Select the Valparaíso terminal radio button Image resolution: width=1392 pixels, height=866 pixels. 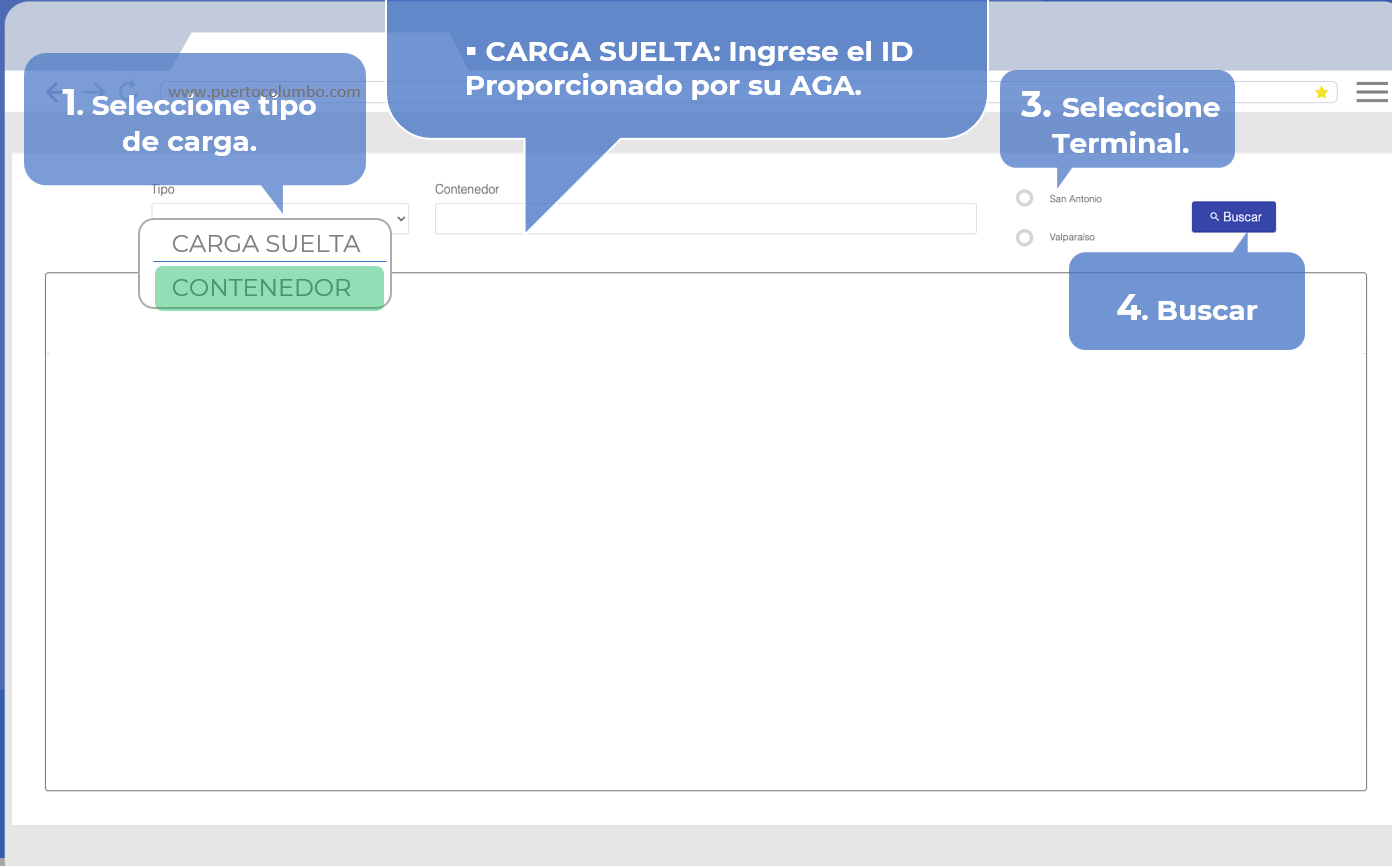point(1024,238)
